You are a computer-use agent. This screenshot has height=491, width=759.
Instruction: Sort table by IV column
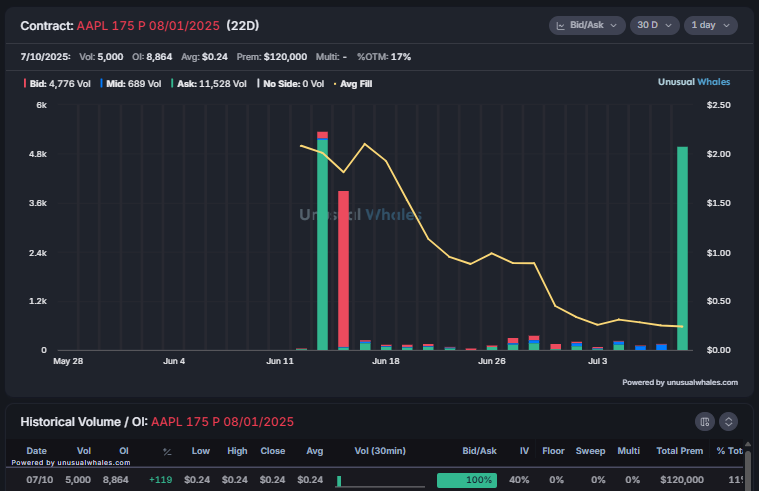point(524,451)
